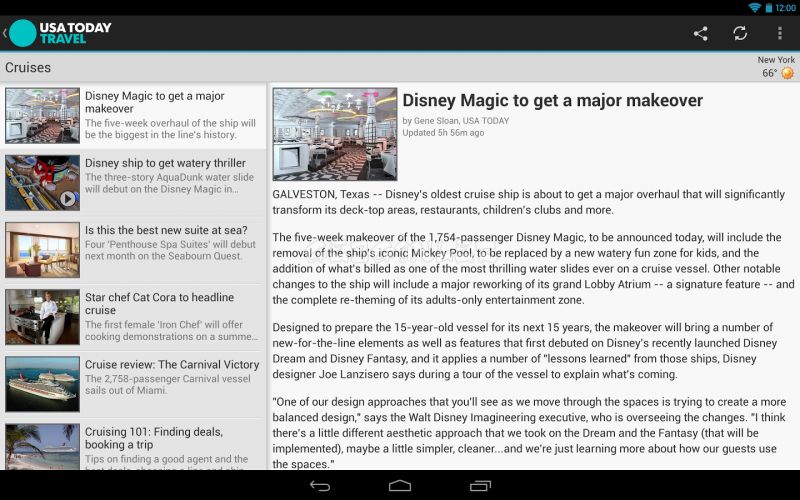Screen dimensions: 800x500
Task: Open 'Cruising 101: Finding deals' story
Action: pos(133,446)
